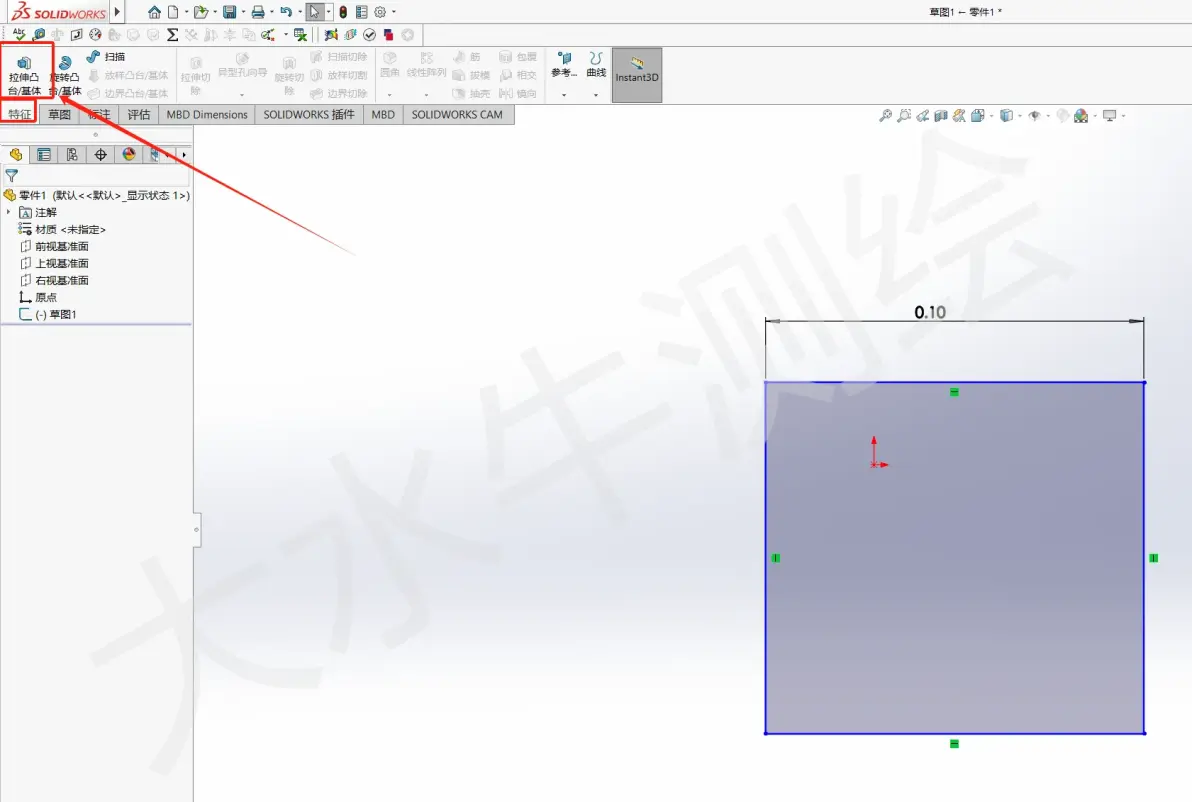The height and width of the screenshot is (802, 1192).
Task: Switch to the MBD Dimensions tab
Action: click(207, 114)
